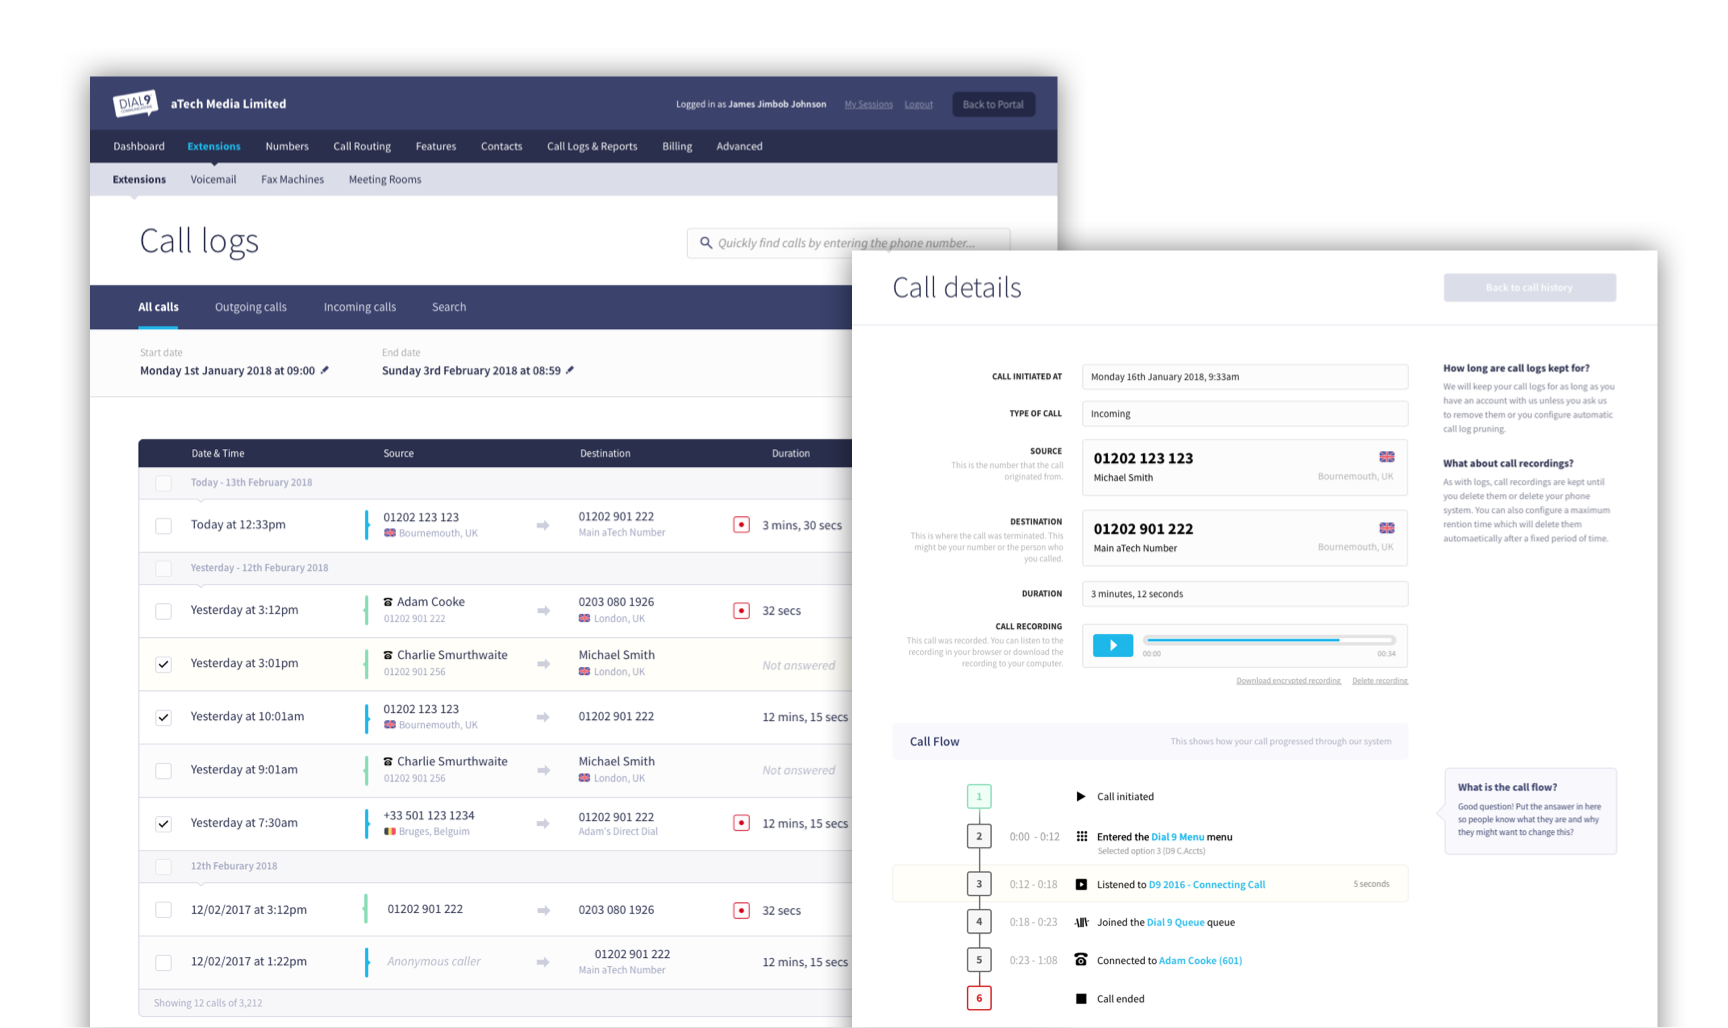Click the queue icon in step 4
Image resolution: width=1728 pixels, height=1028 pixels.
point(1081,922)
